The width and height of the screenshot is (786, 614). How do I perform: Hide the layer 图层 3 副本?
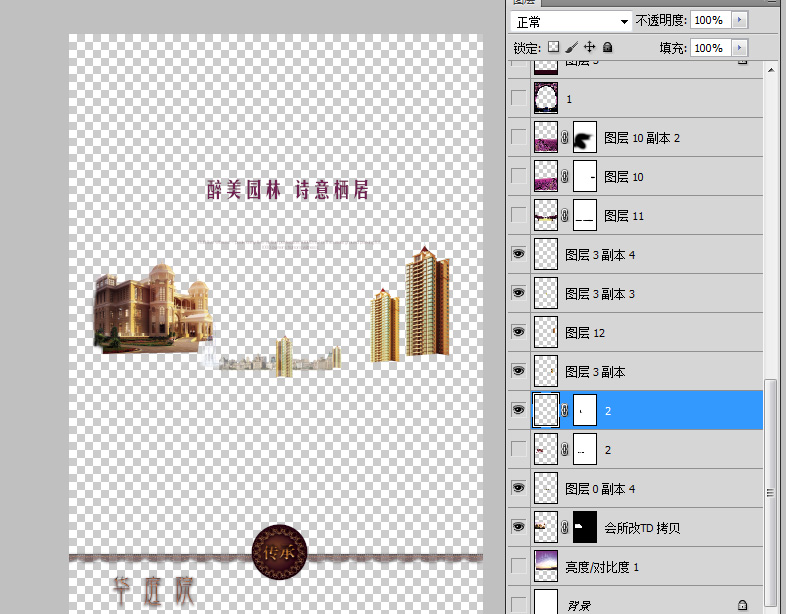point(518,371)
